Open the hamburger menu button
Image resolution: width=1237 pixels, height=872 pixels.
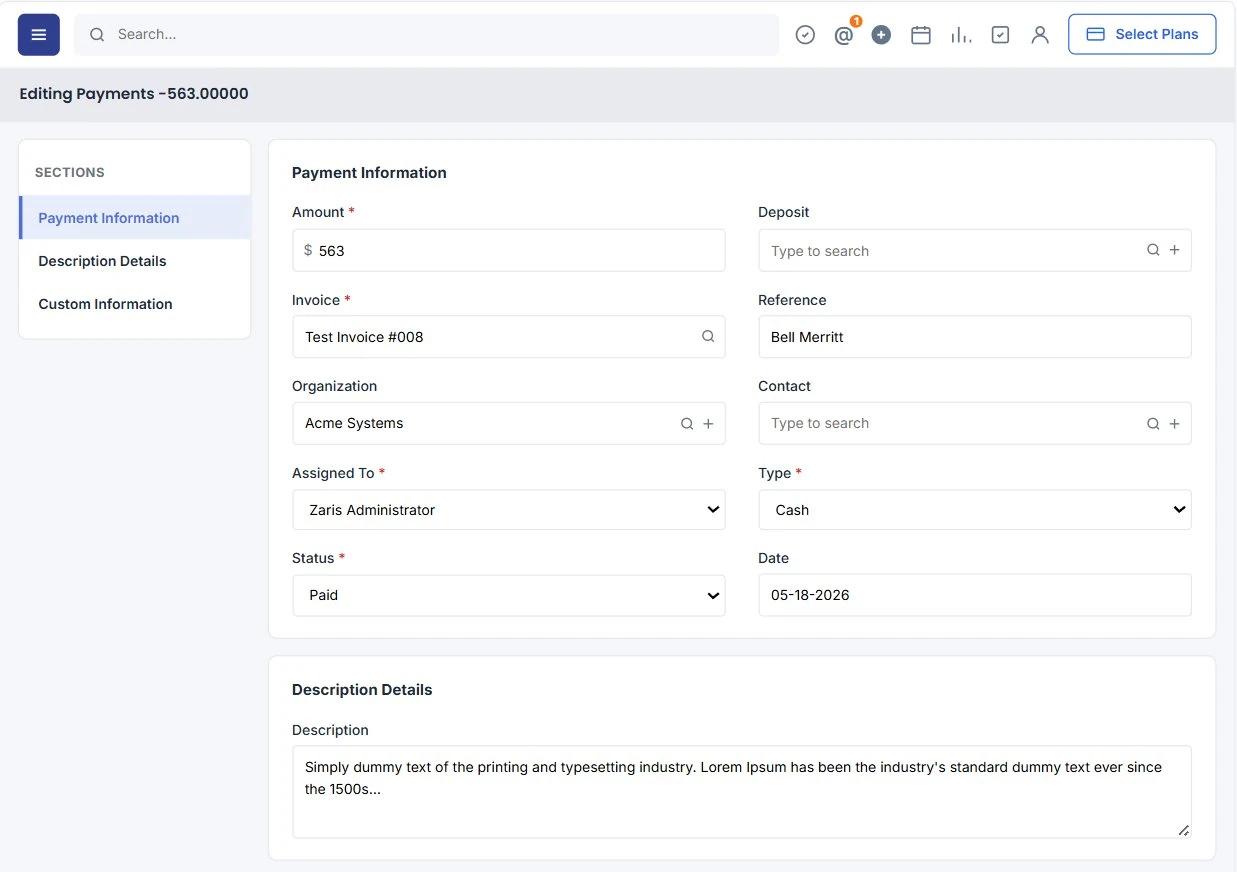[x=39, y=35]
